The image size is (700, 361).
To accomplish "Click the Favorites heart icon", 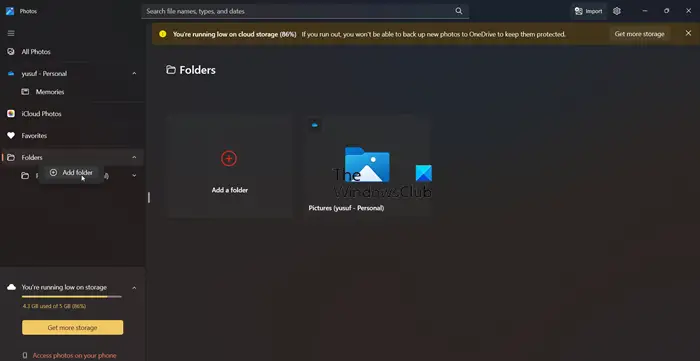I will 11,136.
